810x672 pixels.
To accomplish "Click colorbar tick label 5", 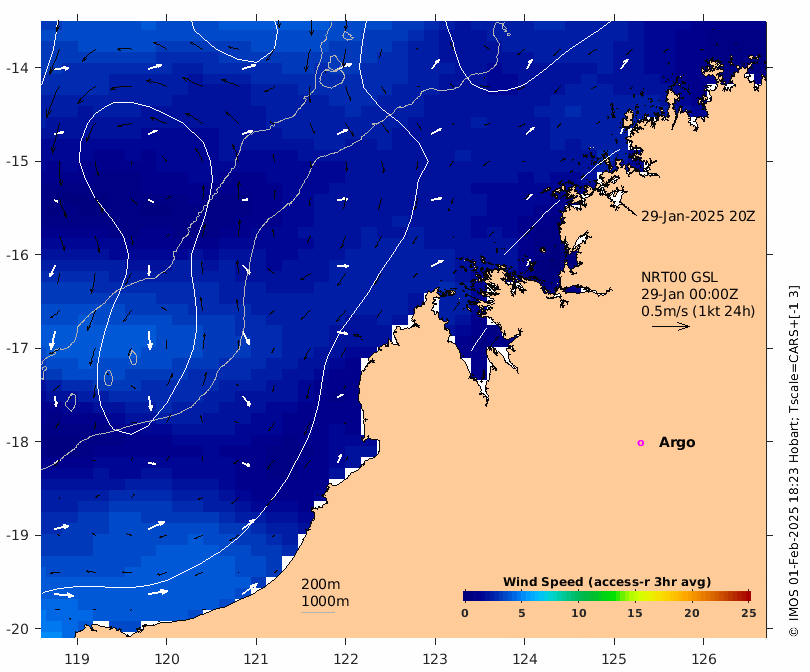I will click(x=522, y=613).
